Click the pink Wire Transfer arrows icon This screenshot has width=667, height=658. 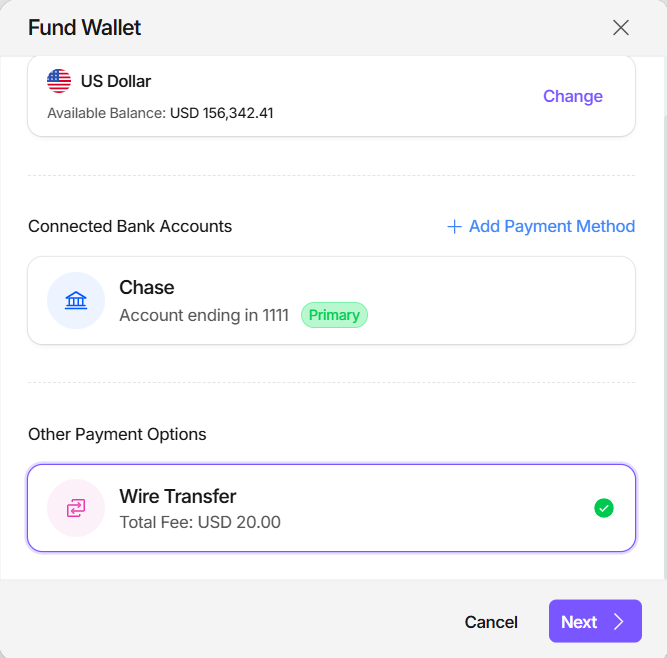coord(76,508)
